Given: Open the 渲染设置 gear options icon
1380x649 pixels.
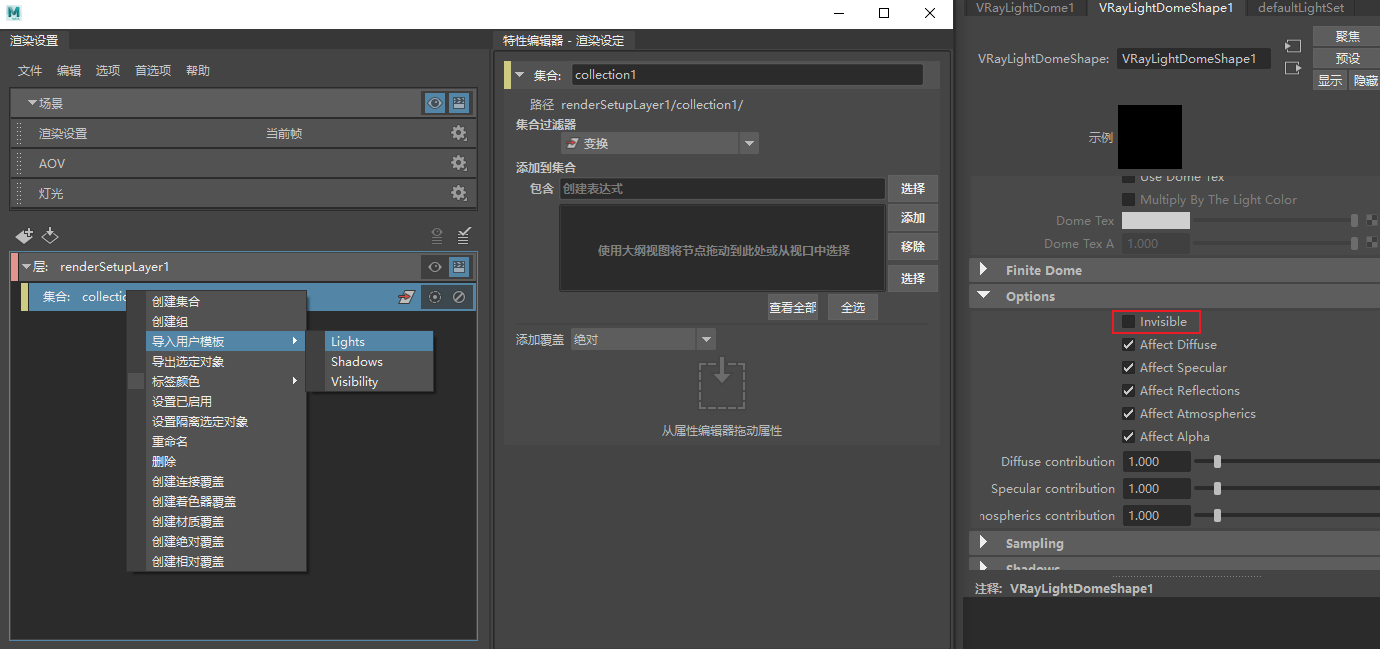Looking at the screenshot, I should point(458,132).
